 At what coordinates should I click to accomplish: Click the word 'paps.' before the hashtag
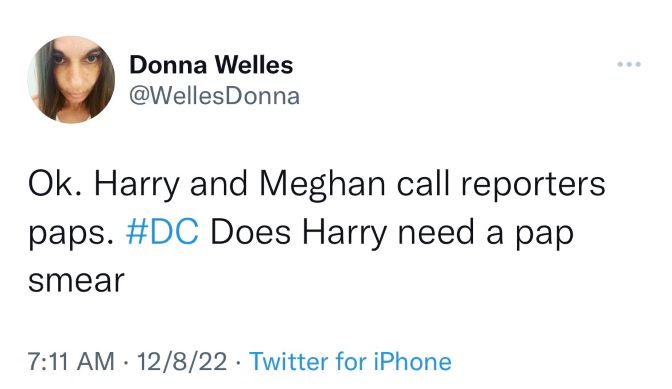(71, 235)
